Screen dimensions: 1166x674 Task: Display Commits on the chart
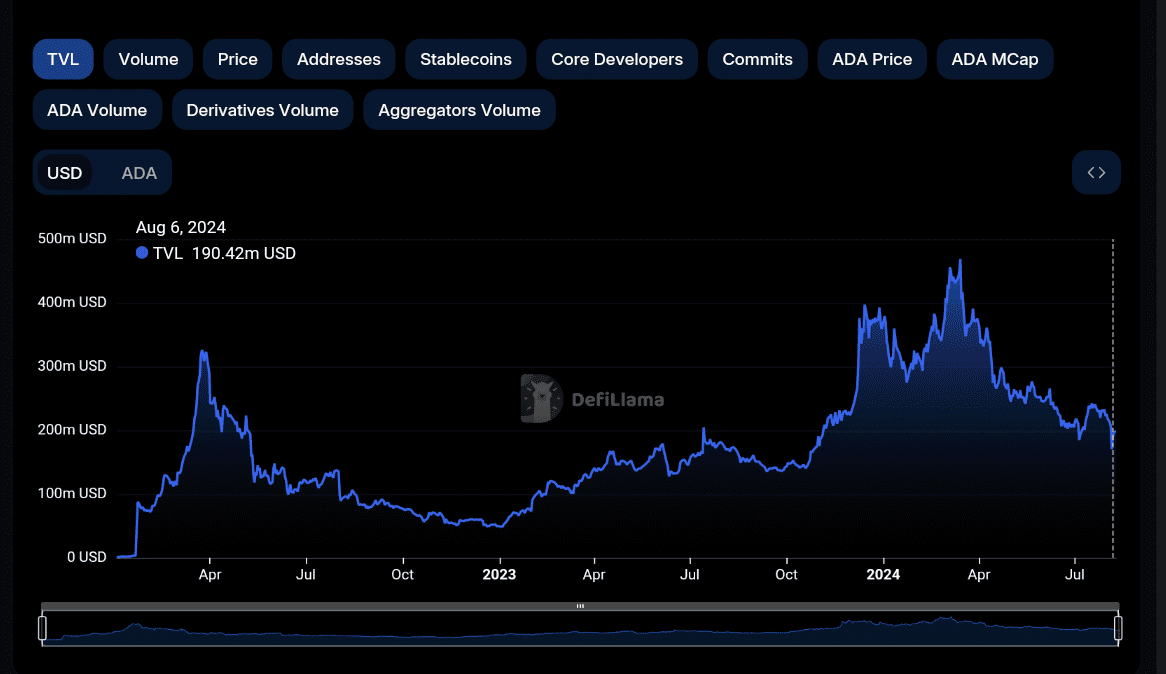pos(757,59)
